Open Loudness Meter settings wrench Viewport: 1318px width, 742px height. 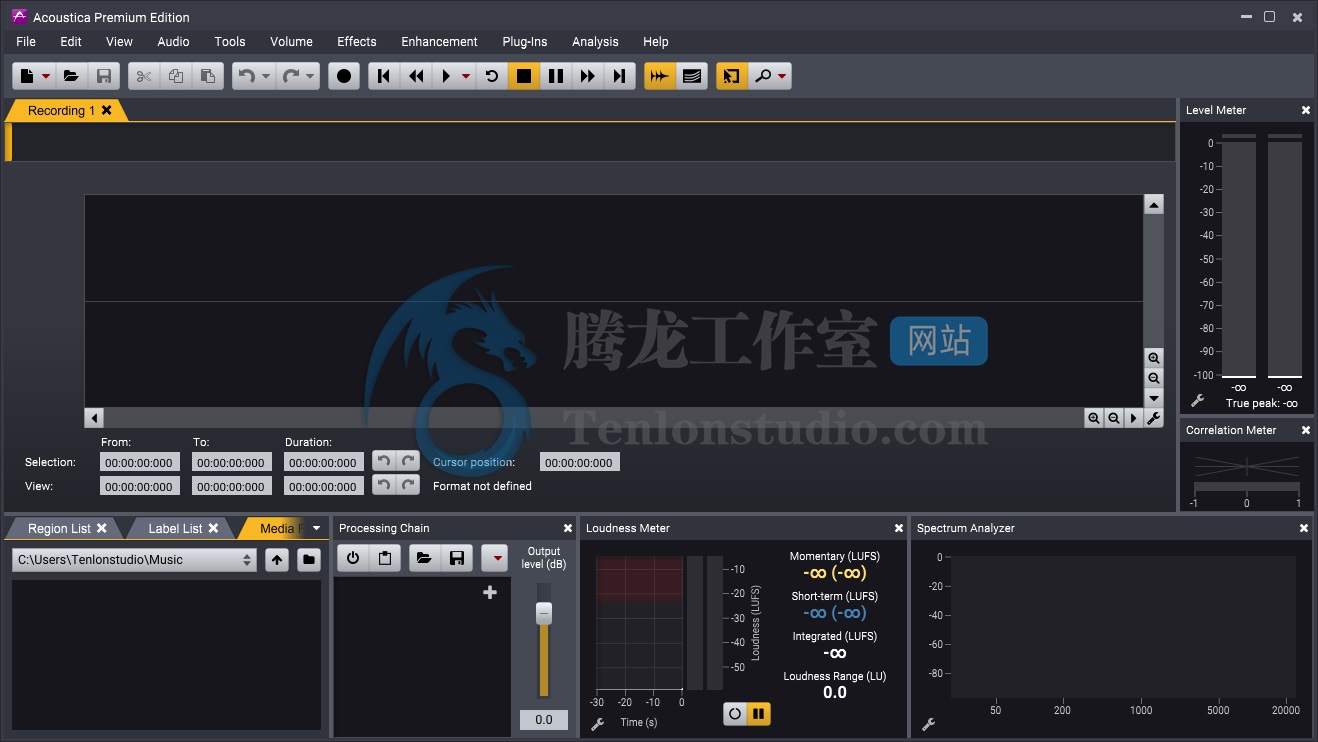[x=597, y=724]
